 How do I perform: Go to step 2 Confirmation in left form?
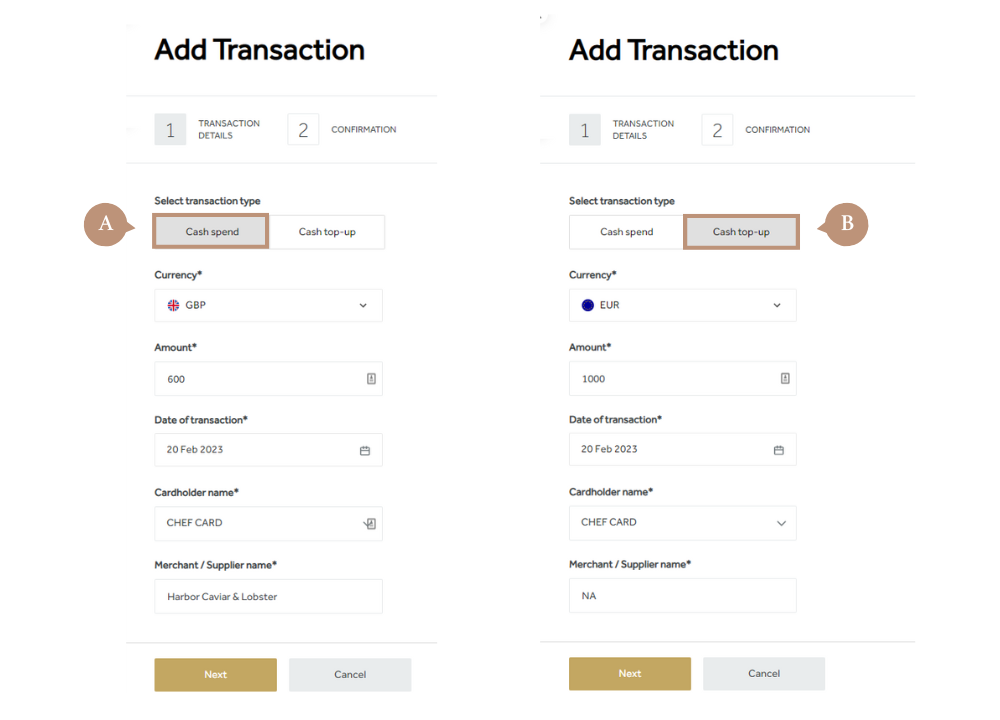303,130
